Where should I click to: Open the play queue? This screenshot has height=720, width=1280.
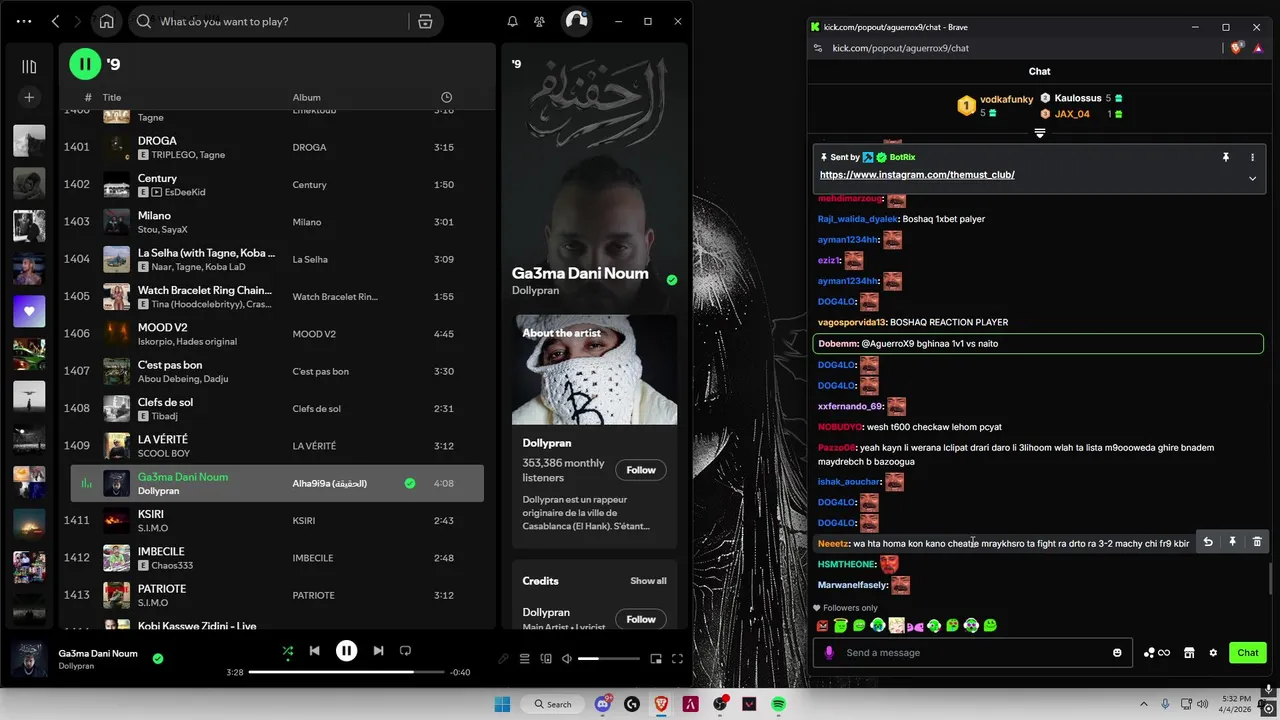pyautogui.click(x=526, y=659)
